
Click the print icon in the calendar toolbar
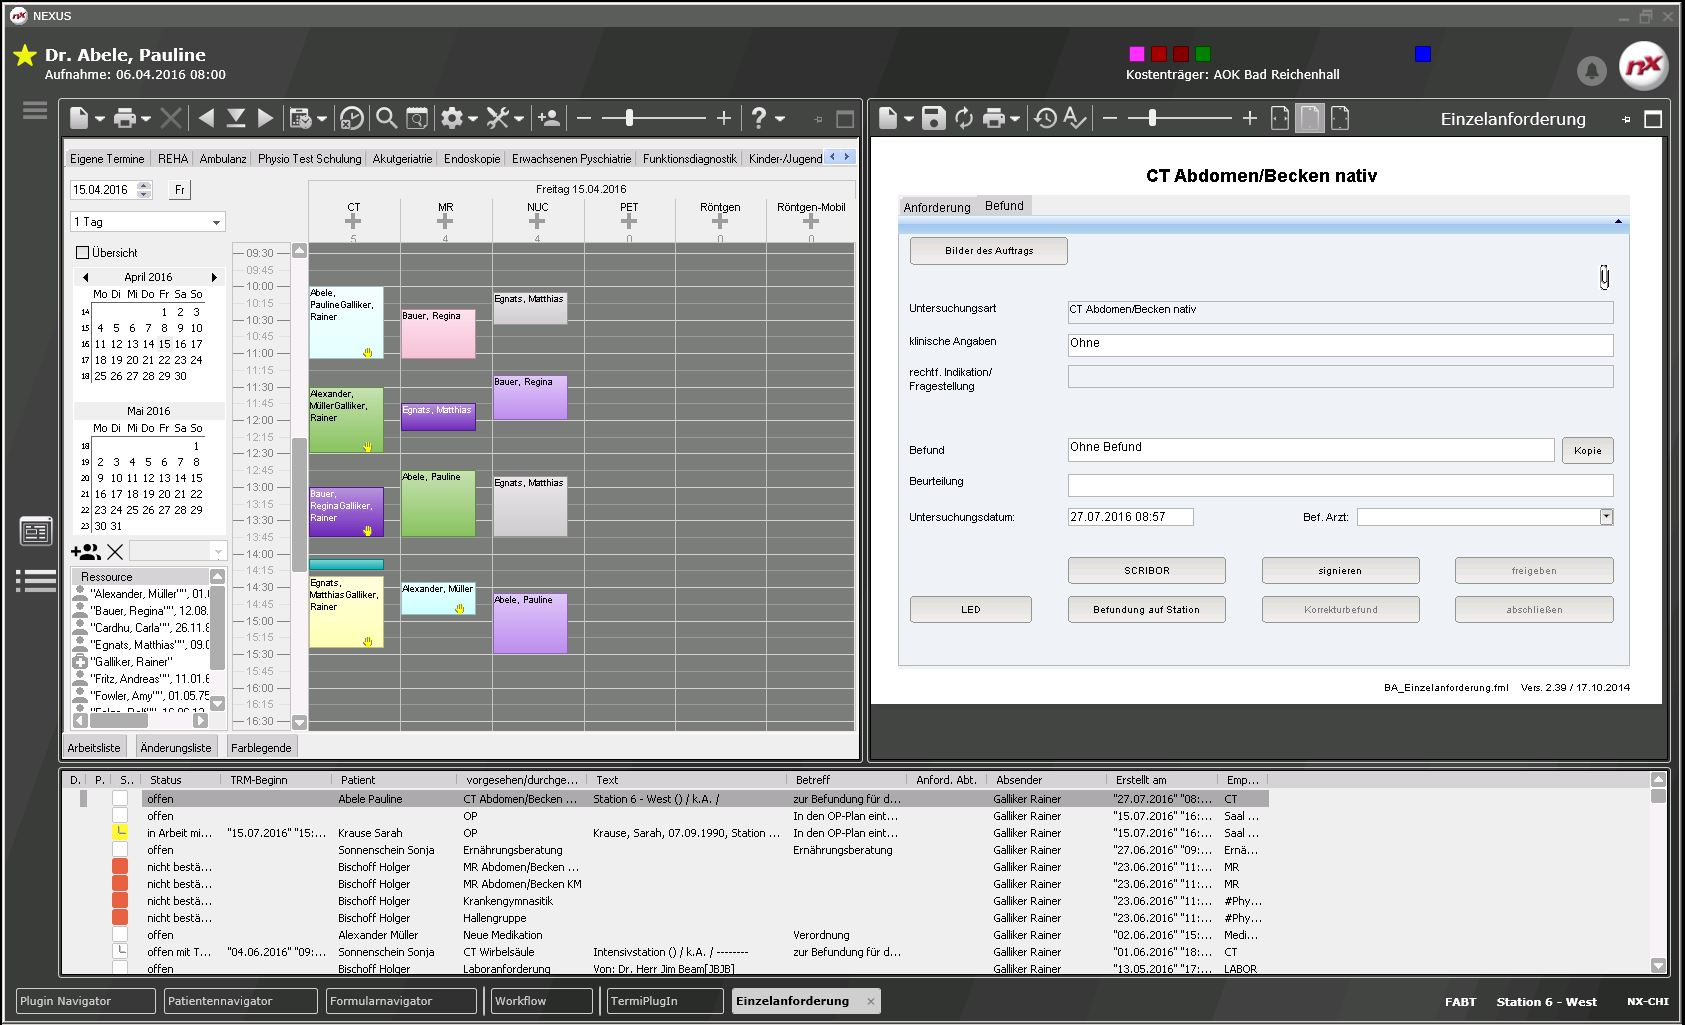[125, 119]
